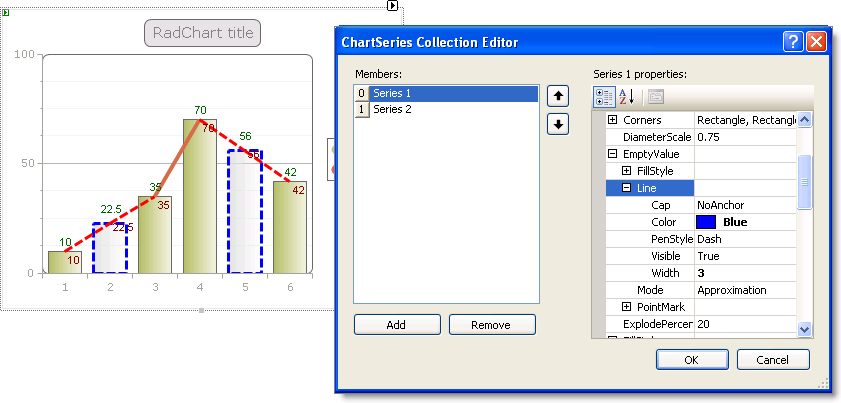Click the Alphabetical sort icon
The width and height of the screenshot is (841, 403).
pos(626,97)
